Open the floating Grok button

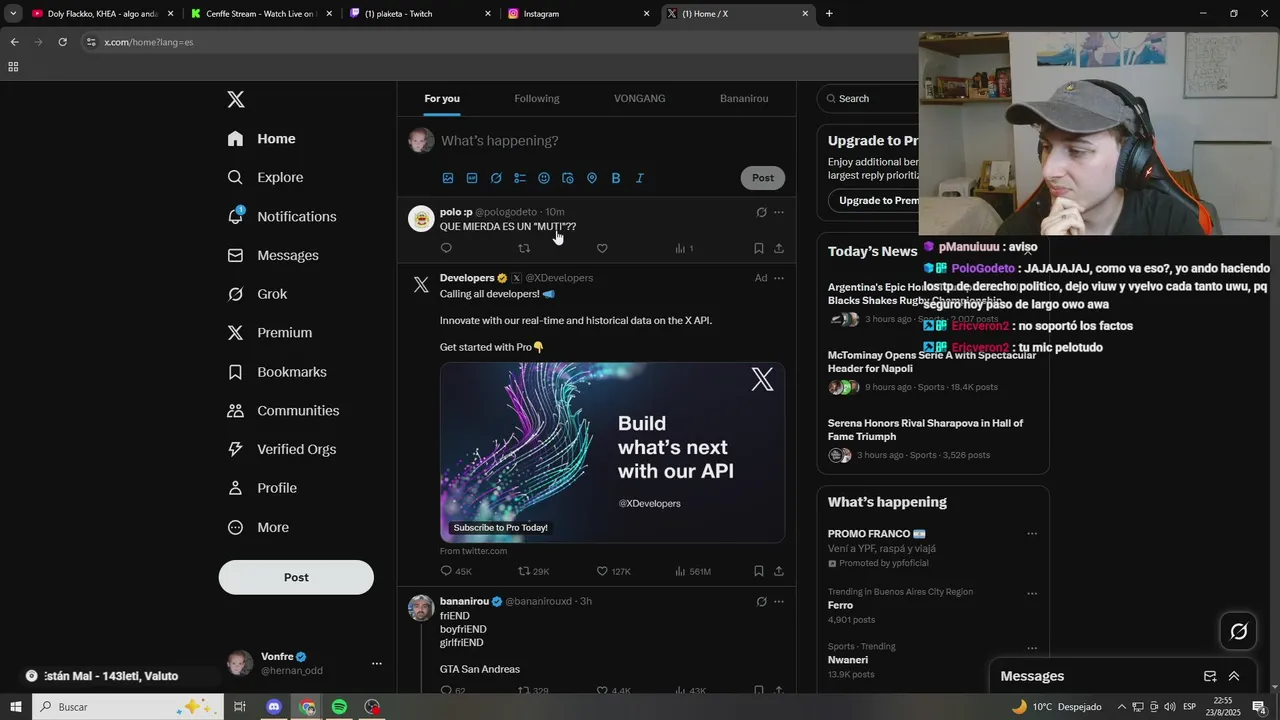click(x=1238, y=631)
